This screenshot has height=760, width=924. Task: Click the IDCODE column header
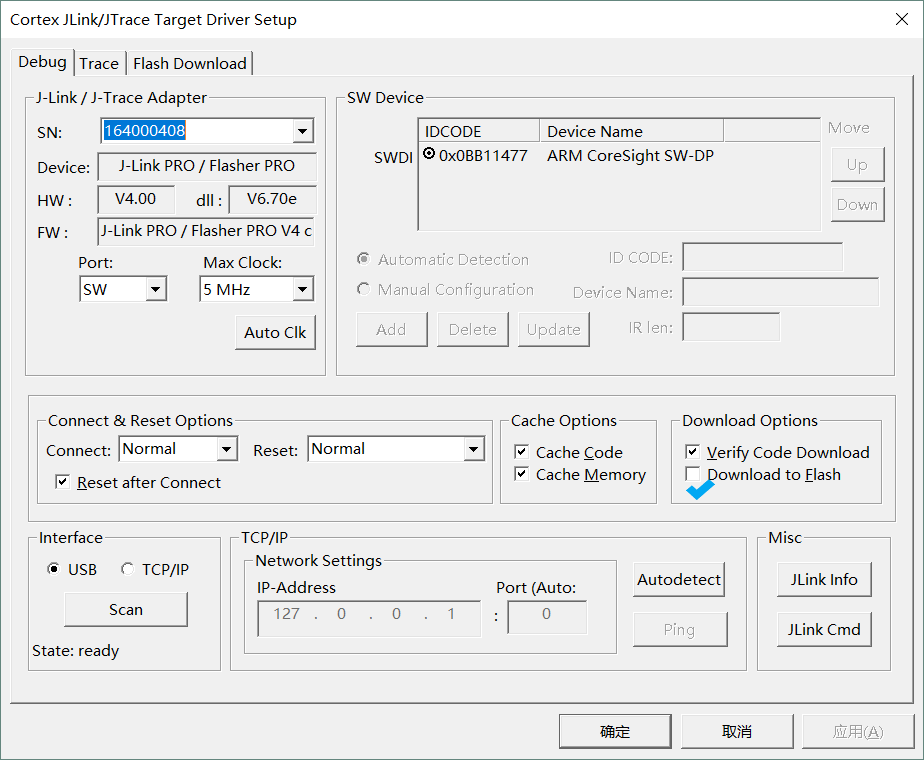click(479, 131)
